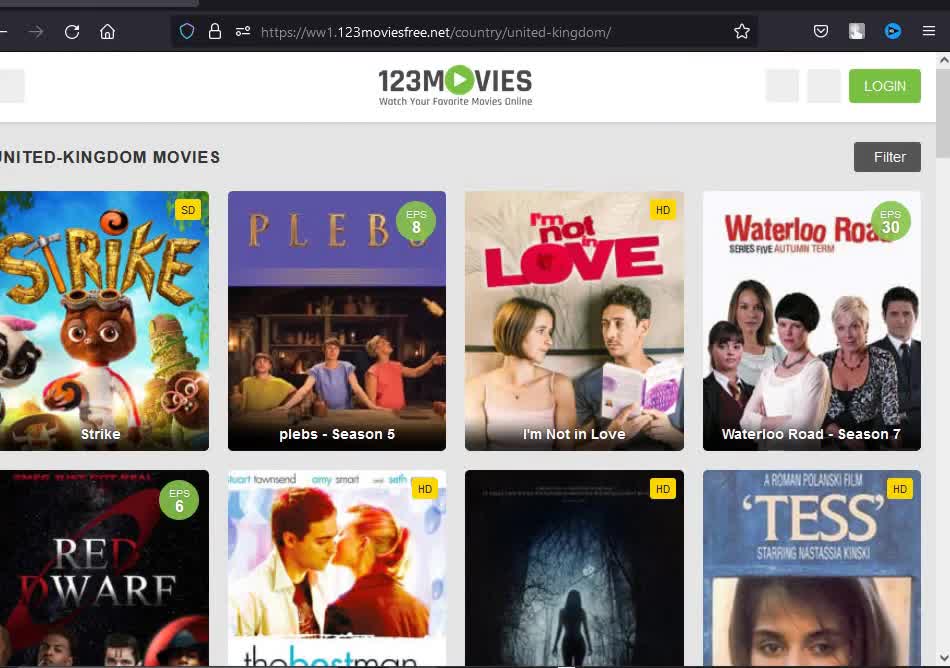Open the Tess movie poster
The height and width of the screenshot is (668, 950).
tap(812, 568)
